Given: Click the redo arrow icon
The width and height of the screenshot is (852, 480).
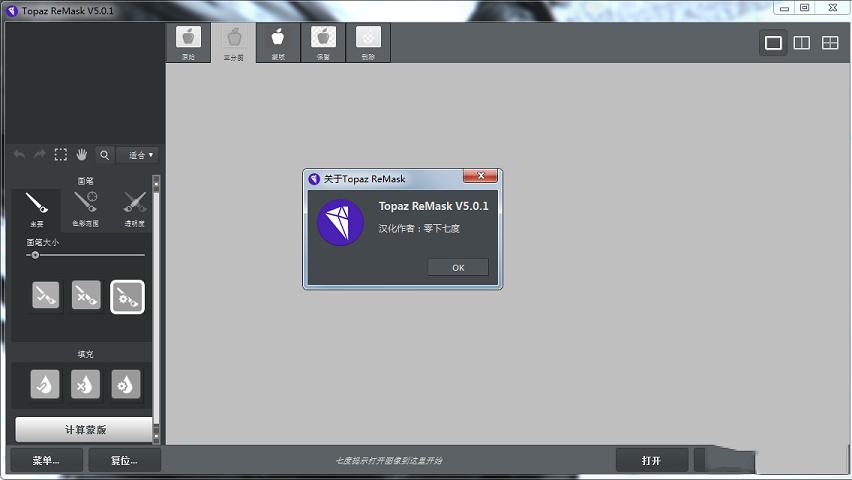Looking at the screenshot, I should pyautogui.click(x=39, y=155).
